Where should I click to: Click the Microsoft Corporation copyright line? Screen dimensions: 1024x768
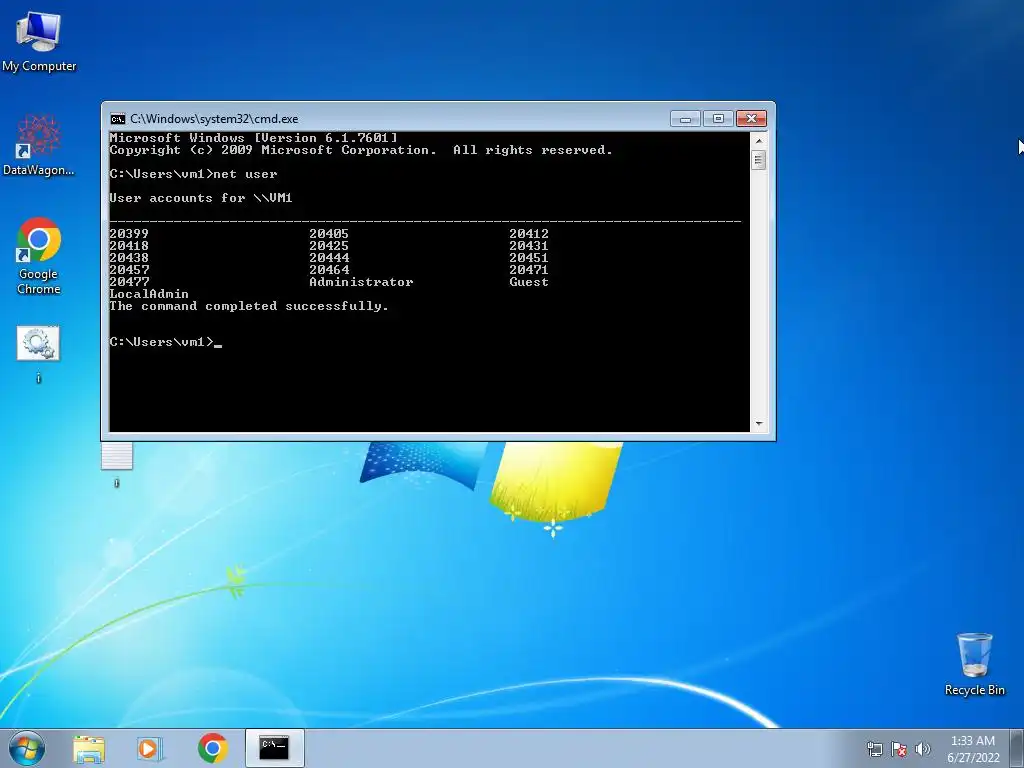tap(361, 150)
